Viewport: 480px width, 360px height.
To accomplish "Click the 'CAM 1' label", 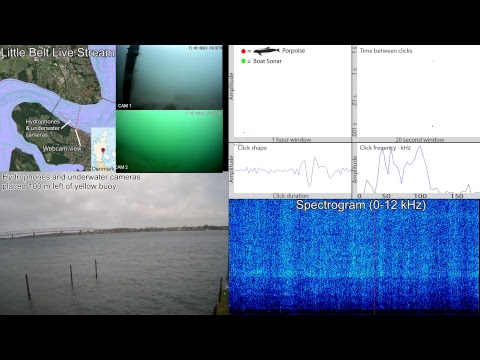I will click(125, 106).
